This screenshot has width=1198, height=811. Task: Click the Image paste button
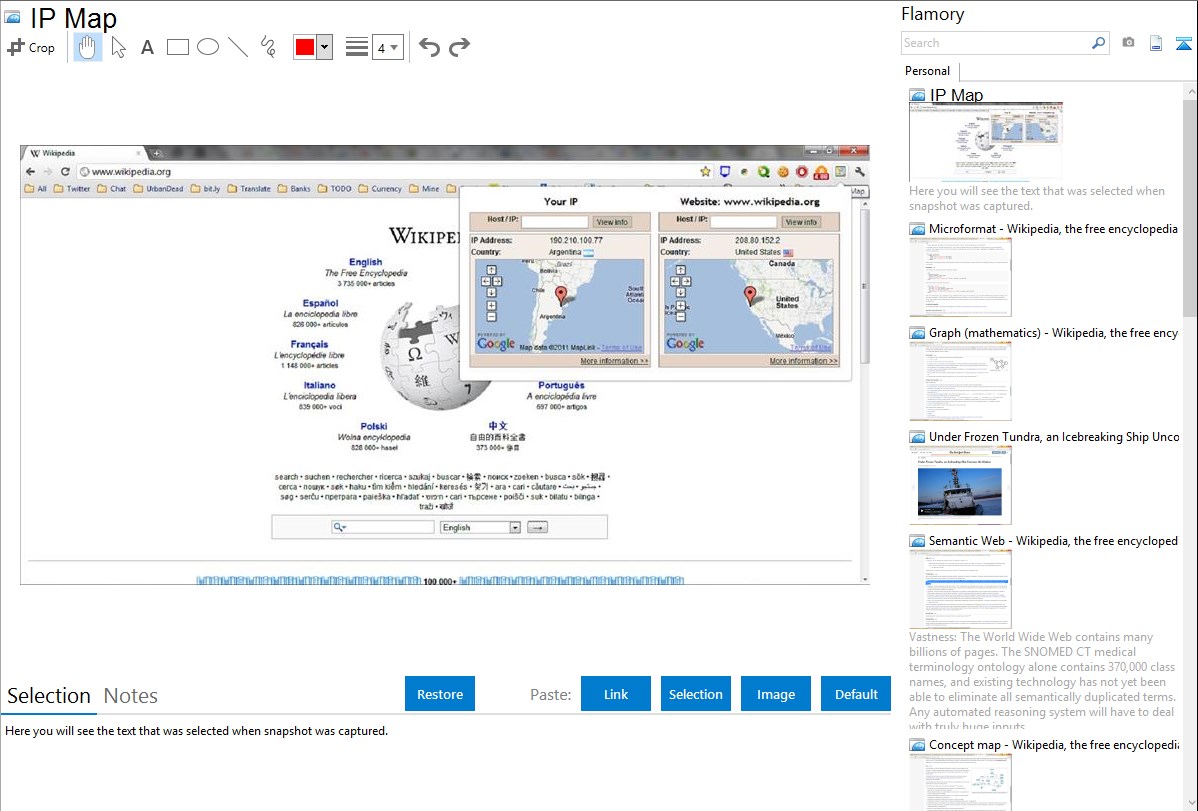(x=776, y=694)
